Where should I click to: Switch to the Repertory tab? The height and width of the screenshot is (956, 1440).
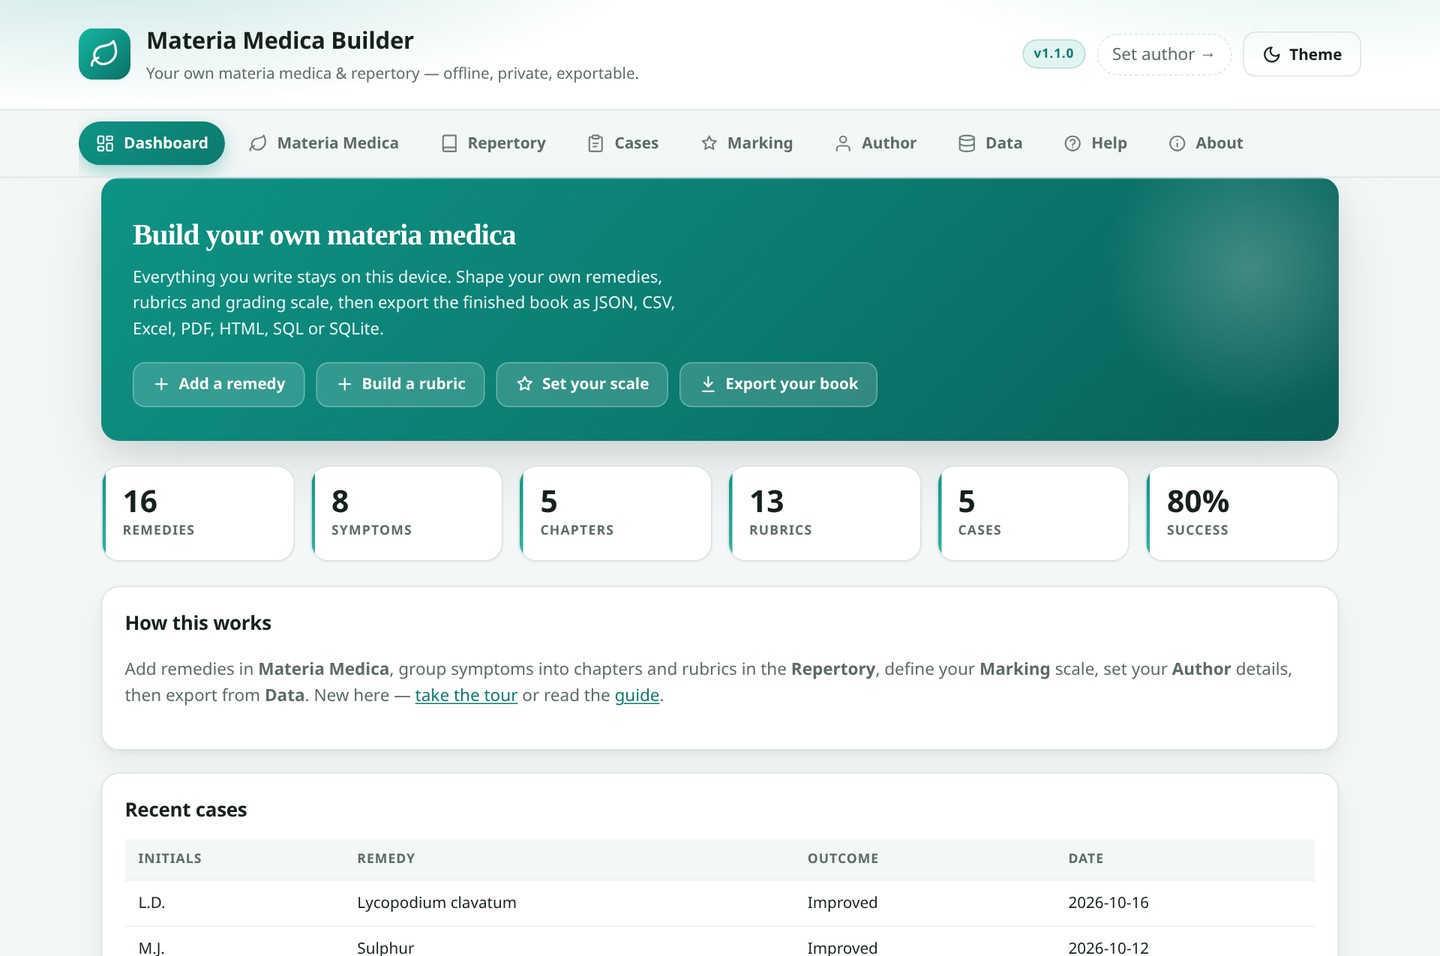click(494, 143)
